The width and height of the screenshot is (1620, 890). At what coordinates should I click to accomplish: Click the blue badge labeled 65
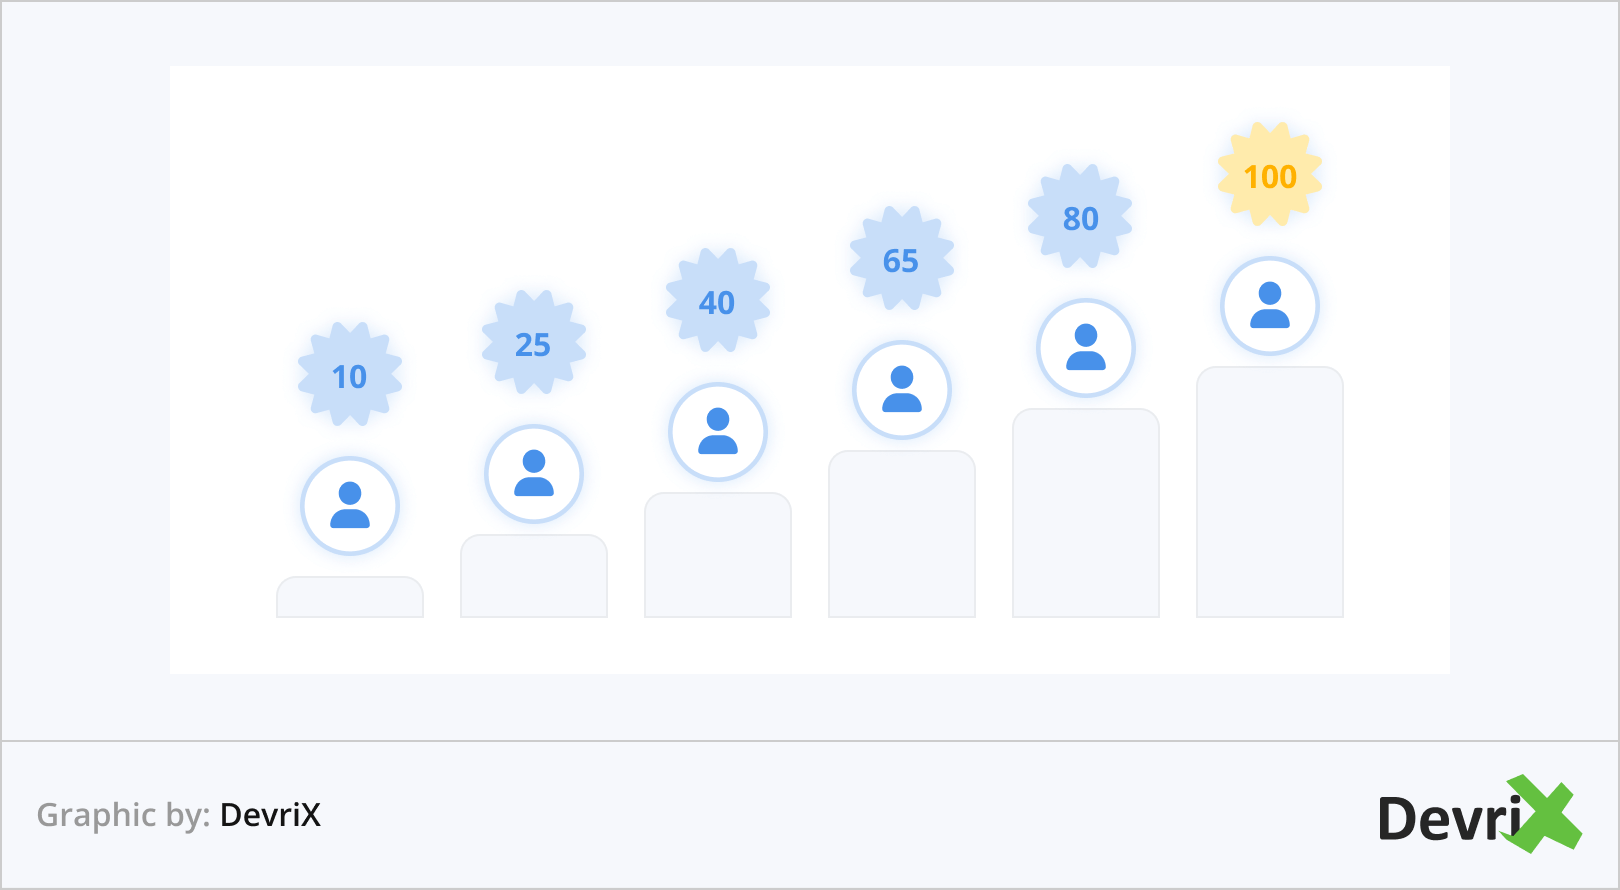click(902, 259)
